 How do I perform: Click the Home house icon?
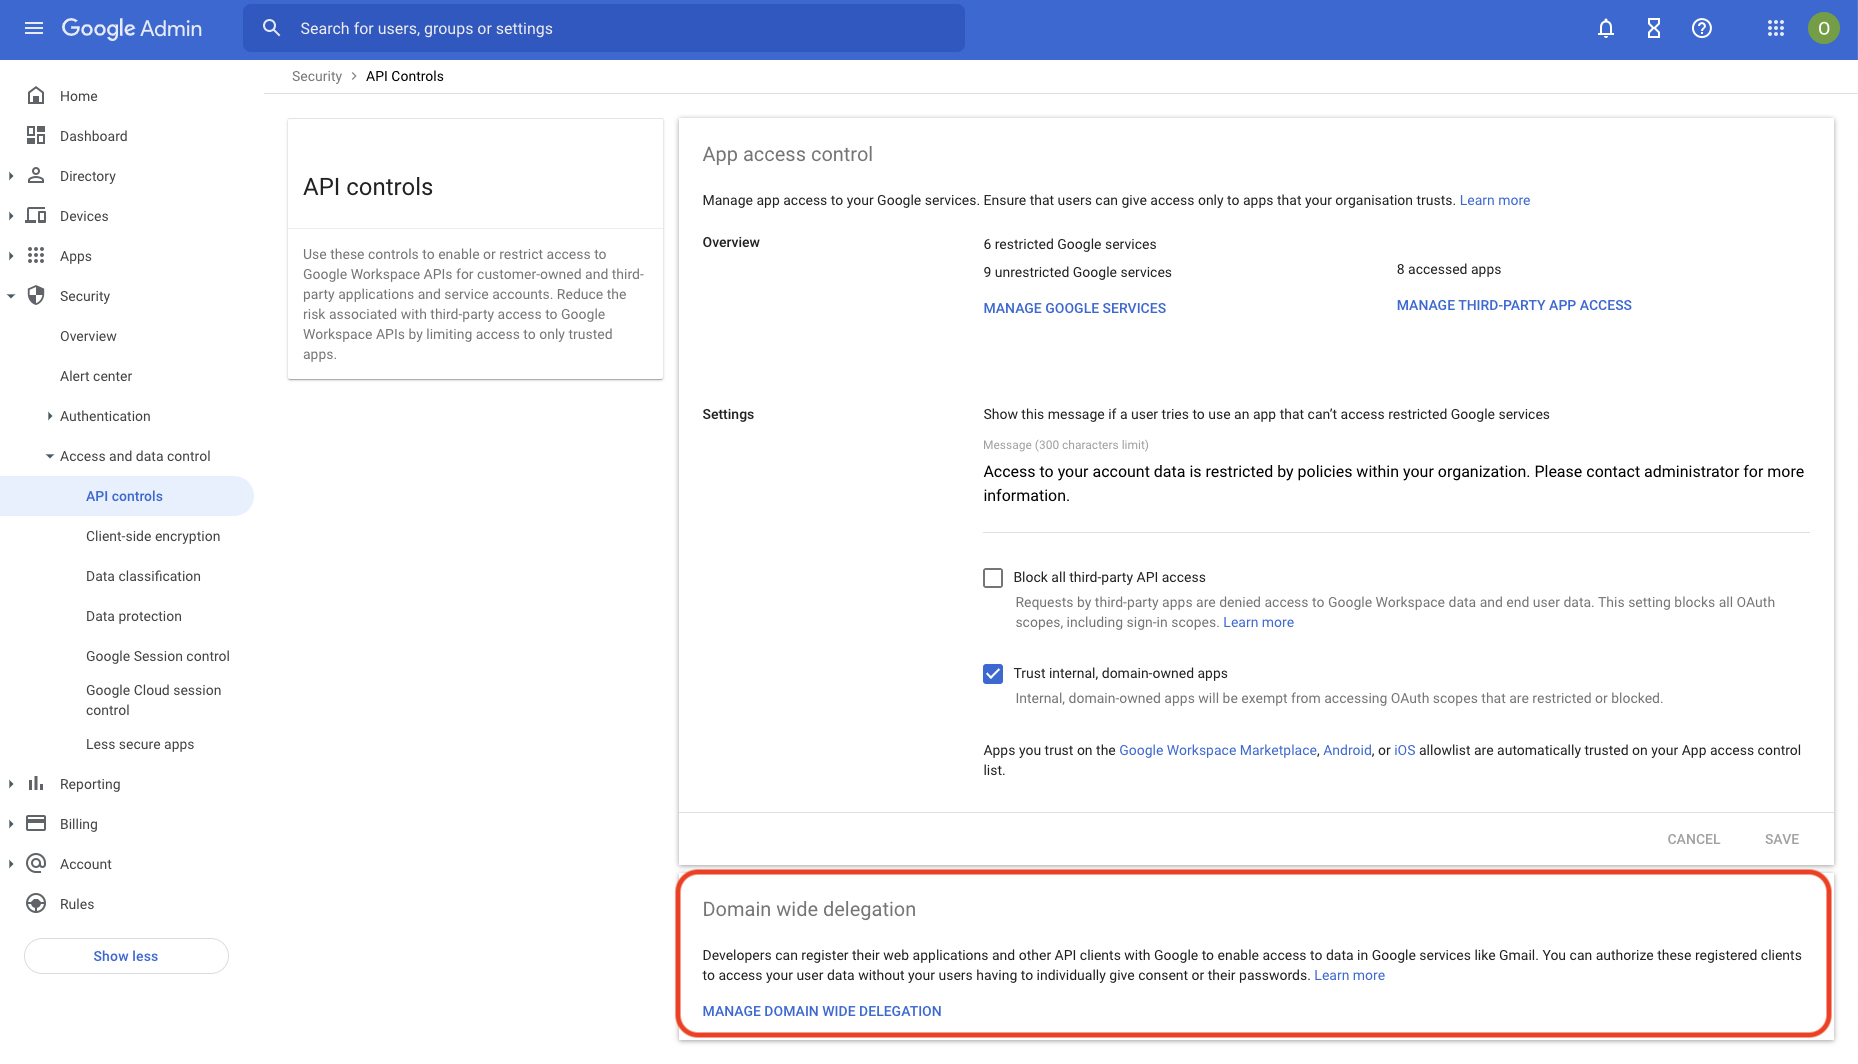pos(36,95)
